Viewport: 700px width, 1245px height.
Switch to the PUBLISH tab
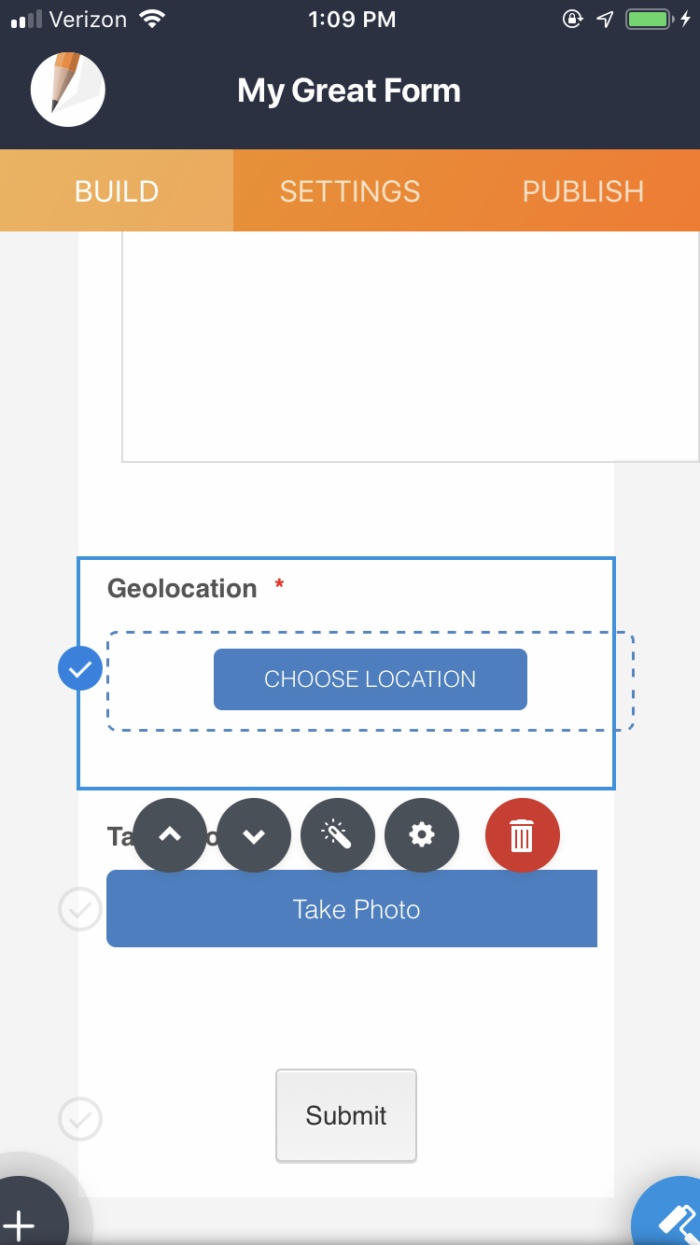point(583,190)
